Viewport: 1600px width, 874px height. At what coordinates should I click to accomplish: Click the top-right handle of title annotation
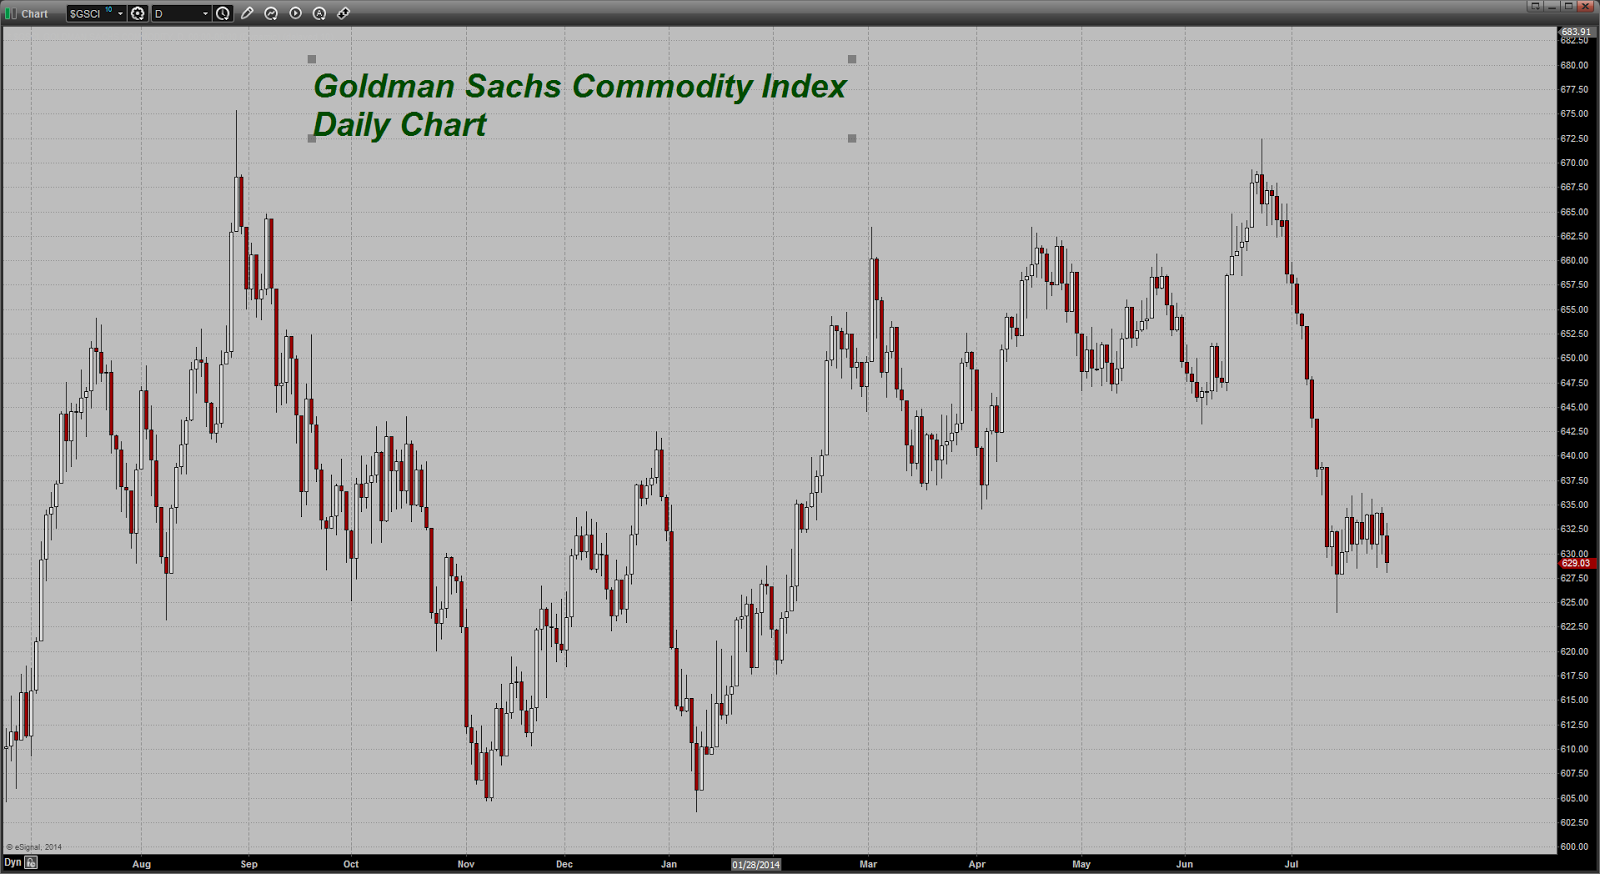click(x=852, y=59)
